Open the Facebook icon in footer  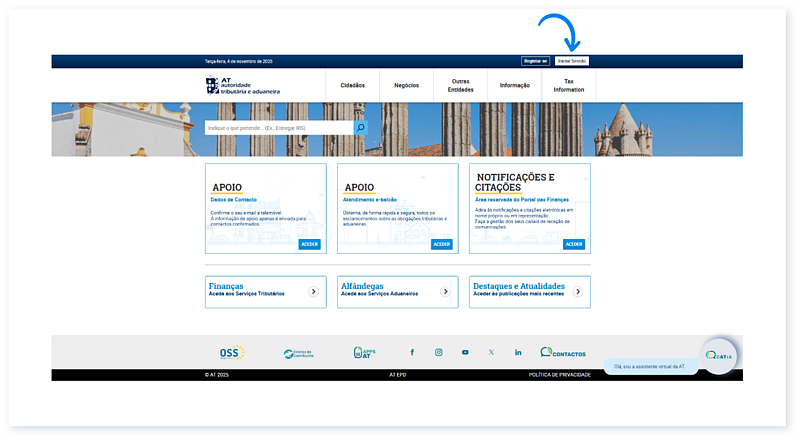pyautogui.click(x=412, y=353)
